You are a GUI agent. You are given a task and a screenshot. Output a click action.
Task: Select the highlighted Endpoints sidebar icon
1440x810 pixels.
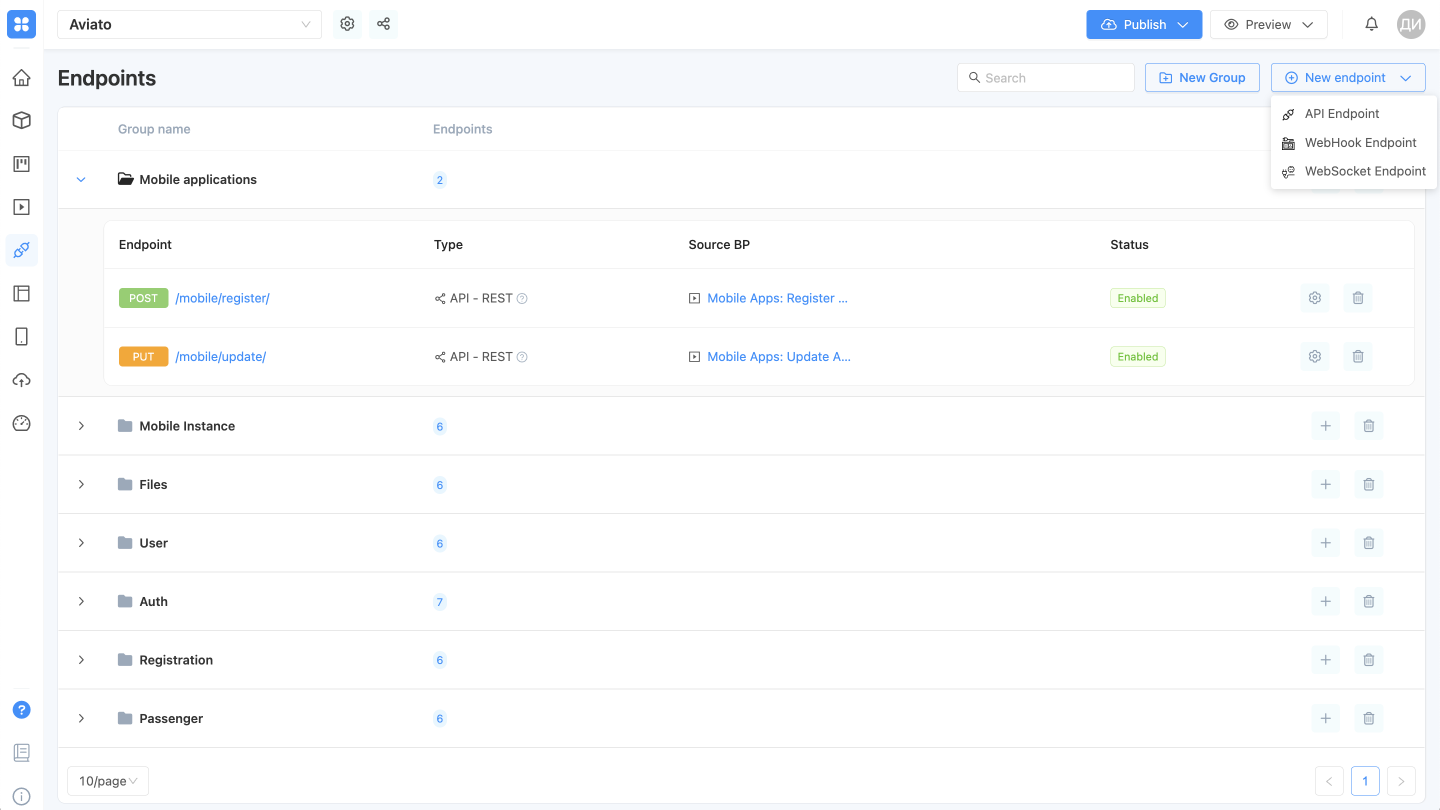point(21,250)
